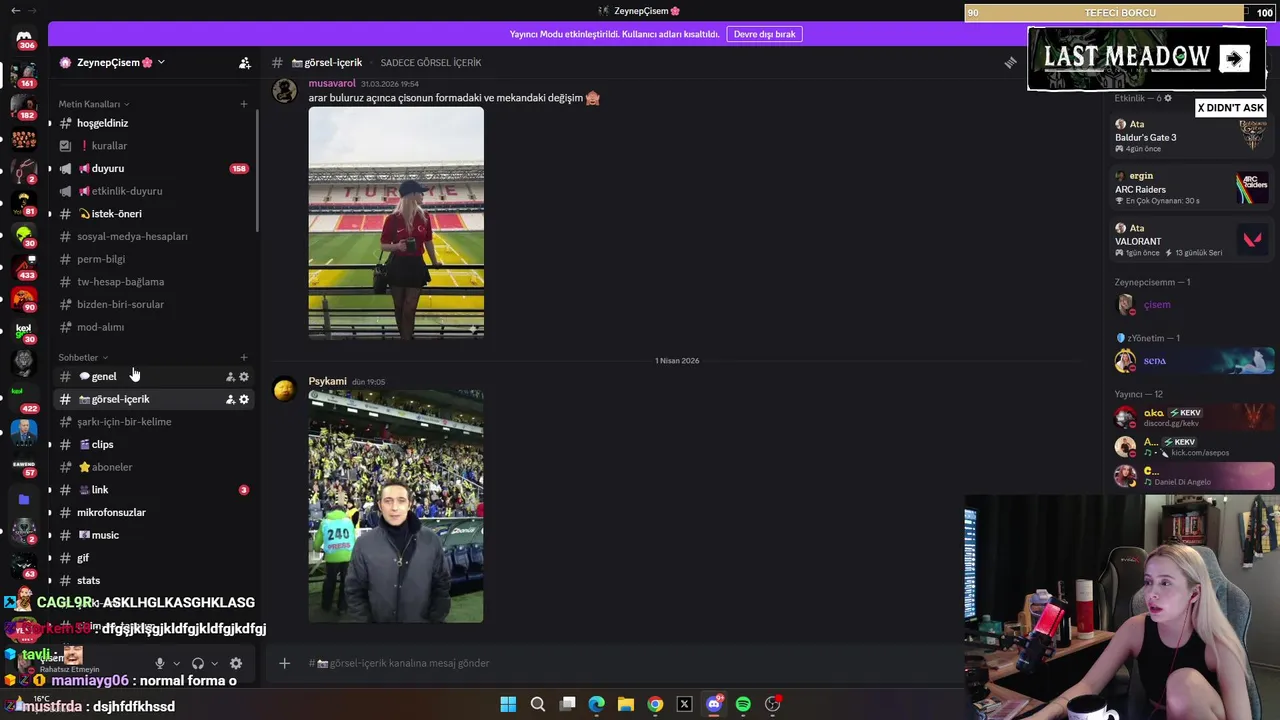The width and height of the screenshot is (1280, 720).
Task: Switch to Discord in taskbar
Action: [x=714, y=704]
